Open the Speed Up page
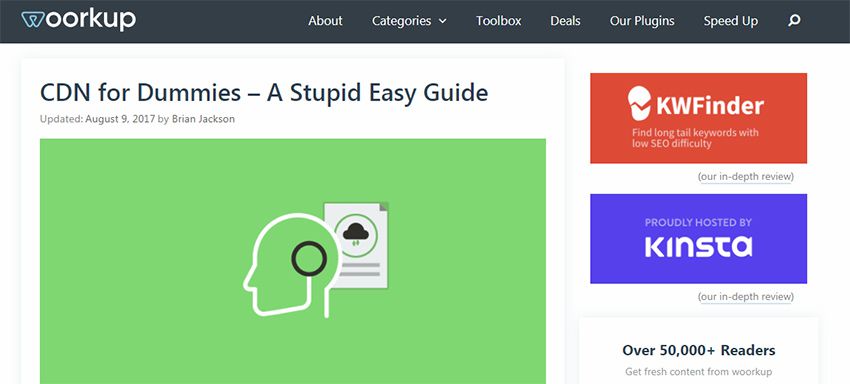850x384 pixels. 731,21
